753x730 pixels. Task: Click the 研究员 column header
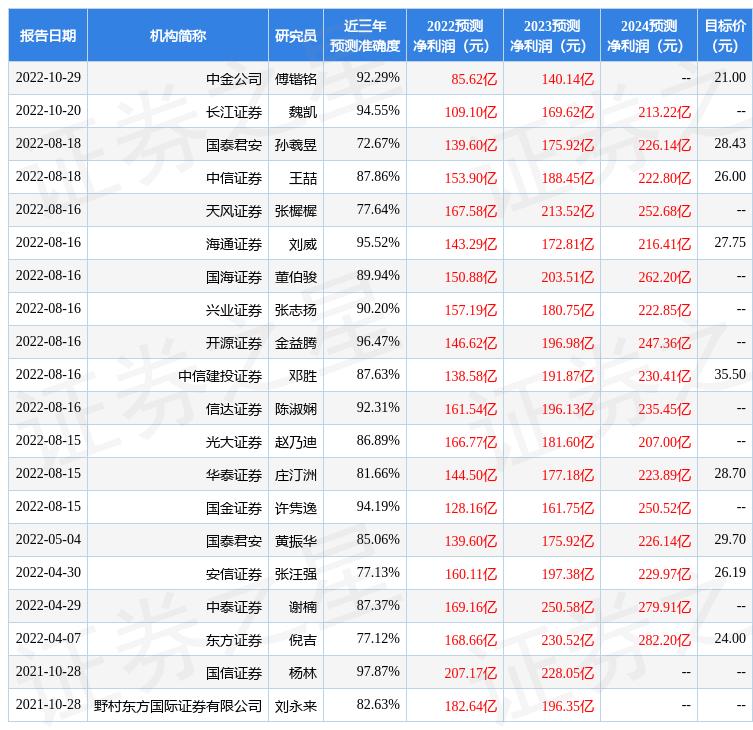click(296, 36)
